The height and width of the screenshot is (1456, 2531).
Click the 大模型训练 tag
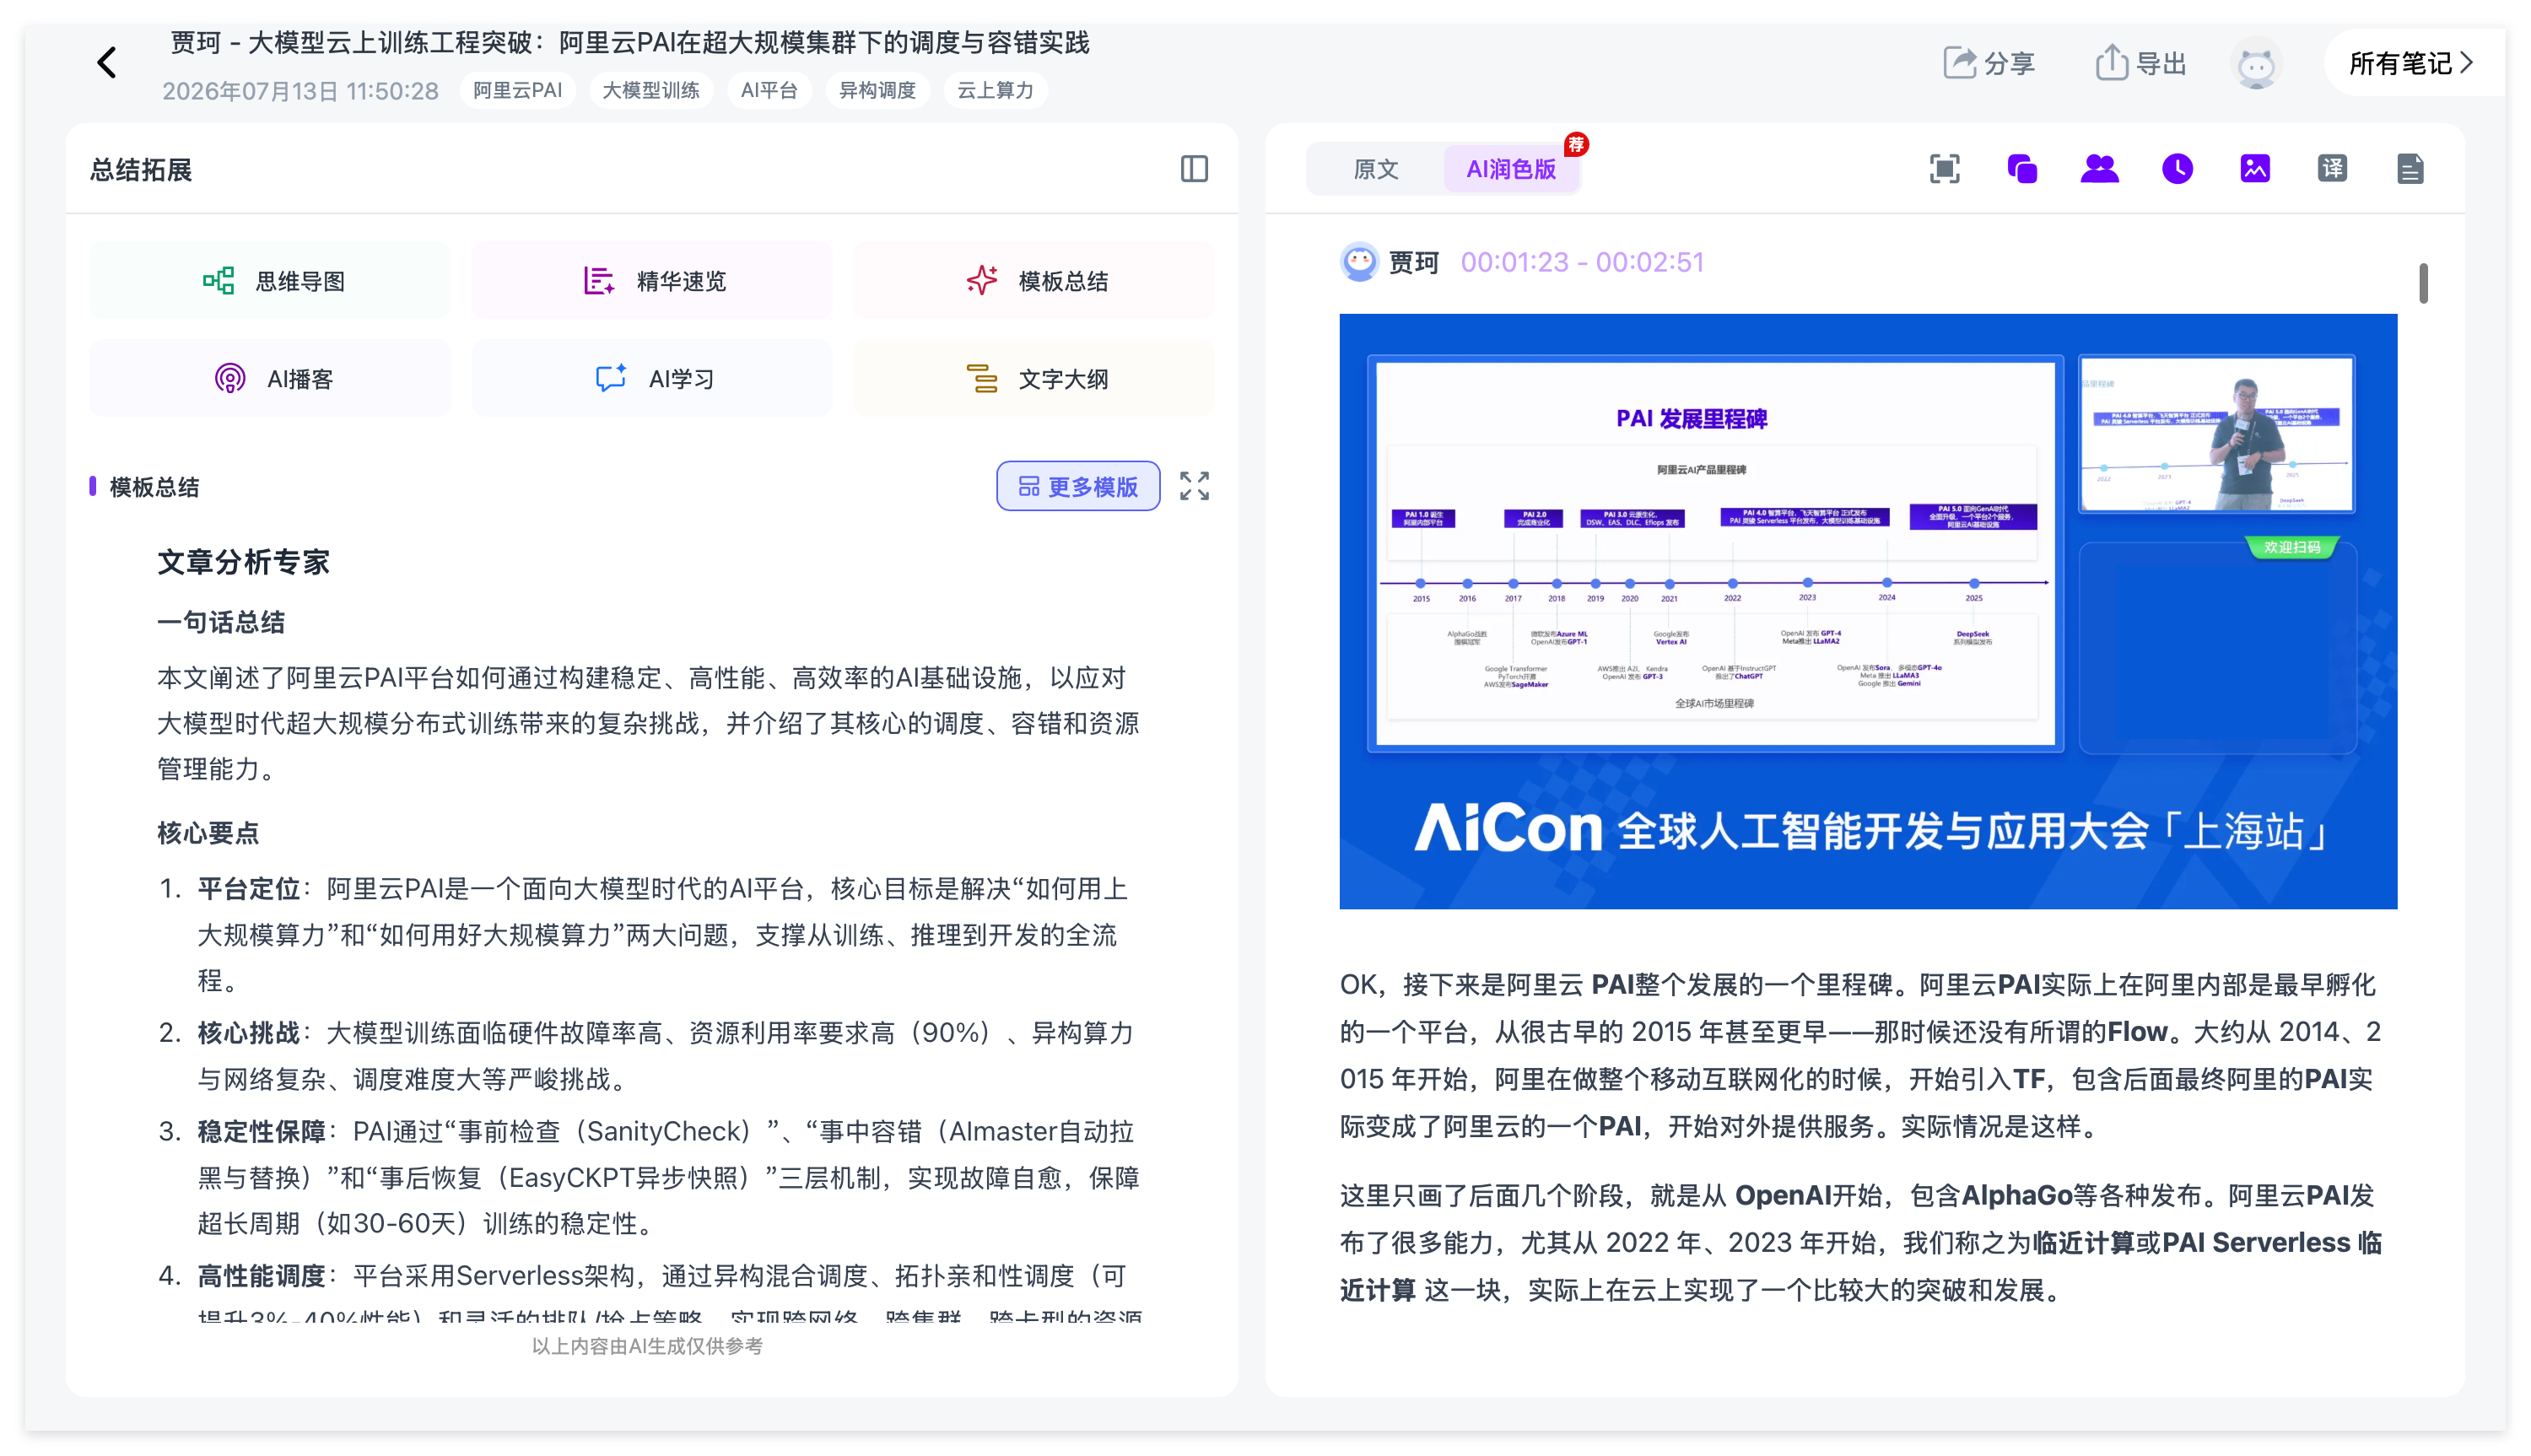651,90
